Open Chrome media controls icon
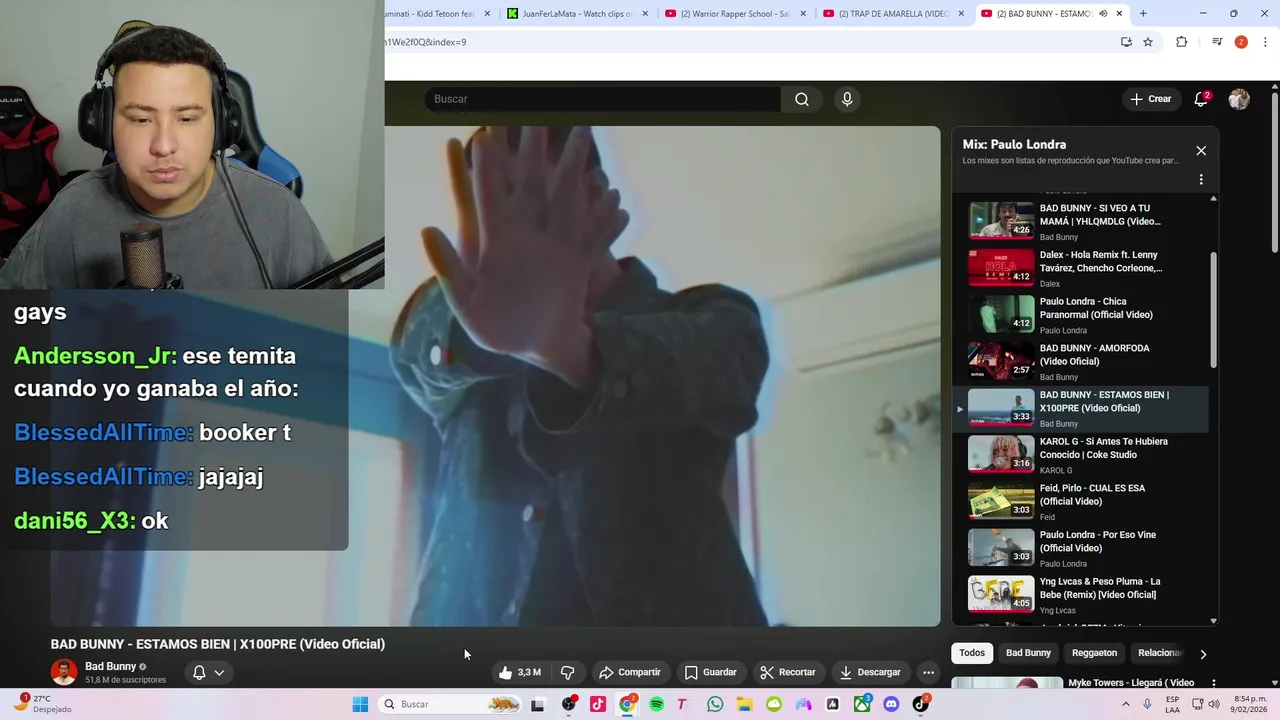Image resolution: width=1280 pixels, height=720 pixels. coord(1217,42)
